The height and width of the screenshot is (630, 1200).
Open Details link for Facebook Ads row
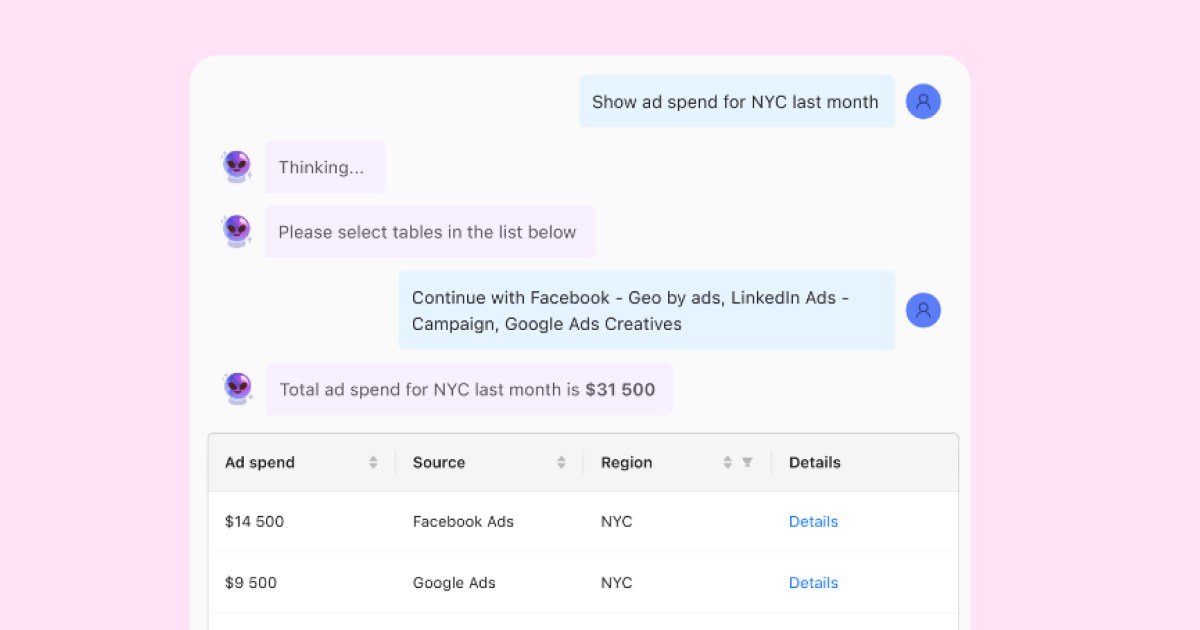tap(813, 522)
